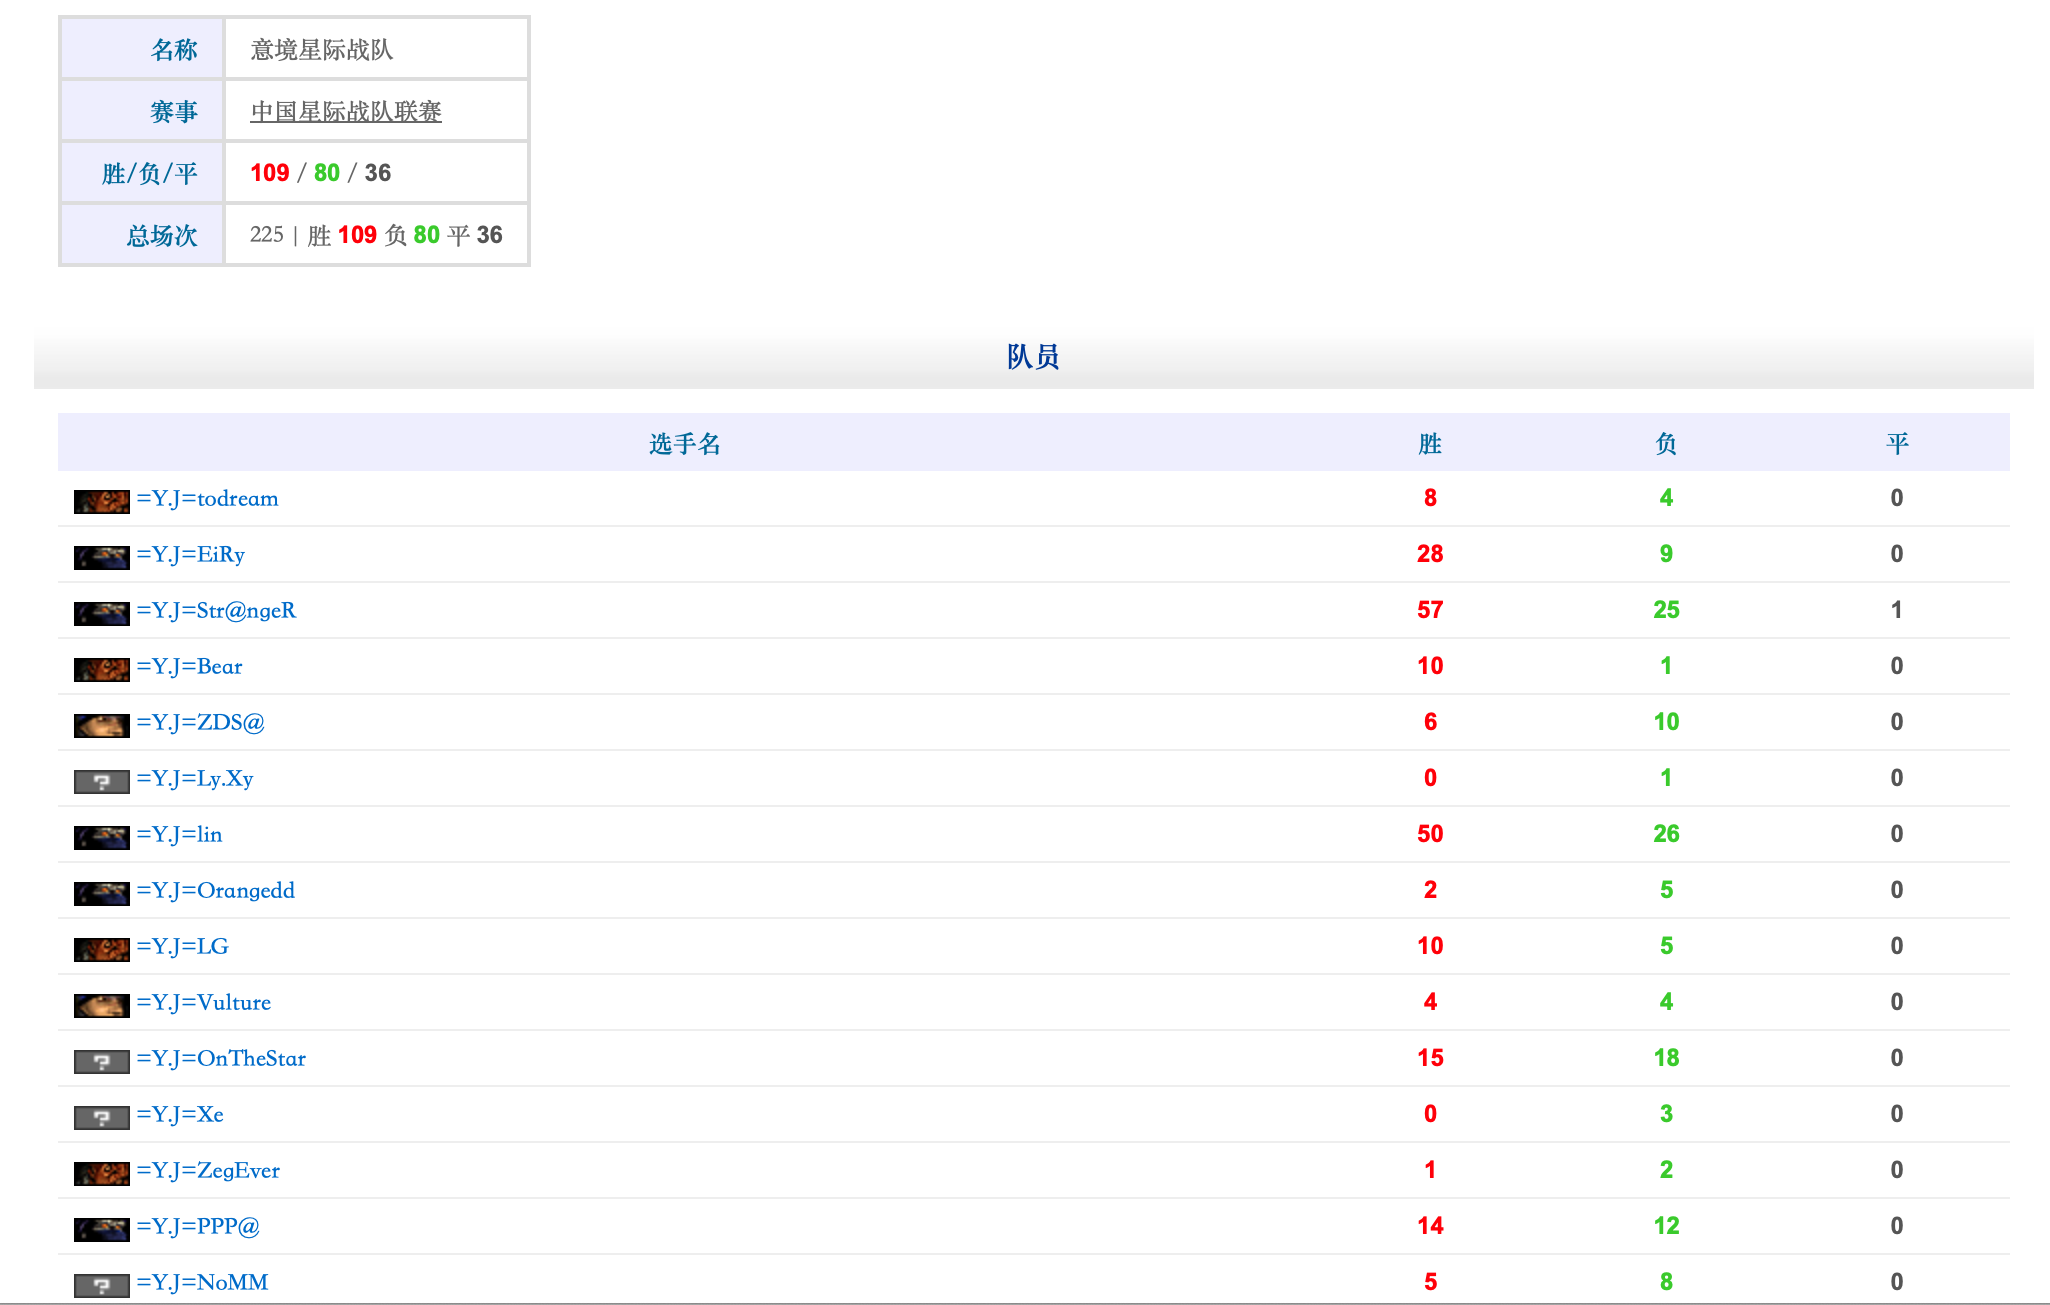Open player profile =Y.J=todream

[207, 498]
